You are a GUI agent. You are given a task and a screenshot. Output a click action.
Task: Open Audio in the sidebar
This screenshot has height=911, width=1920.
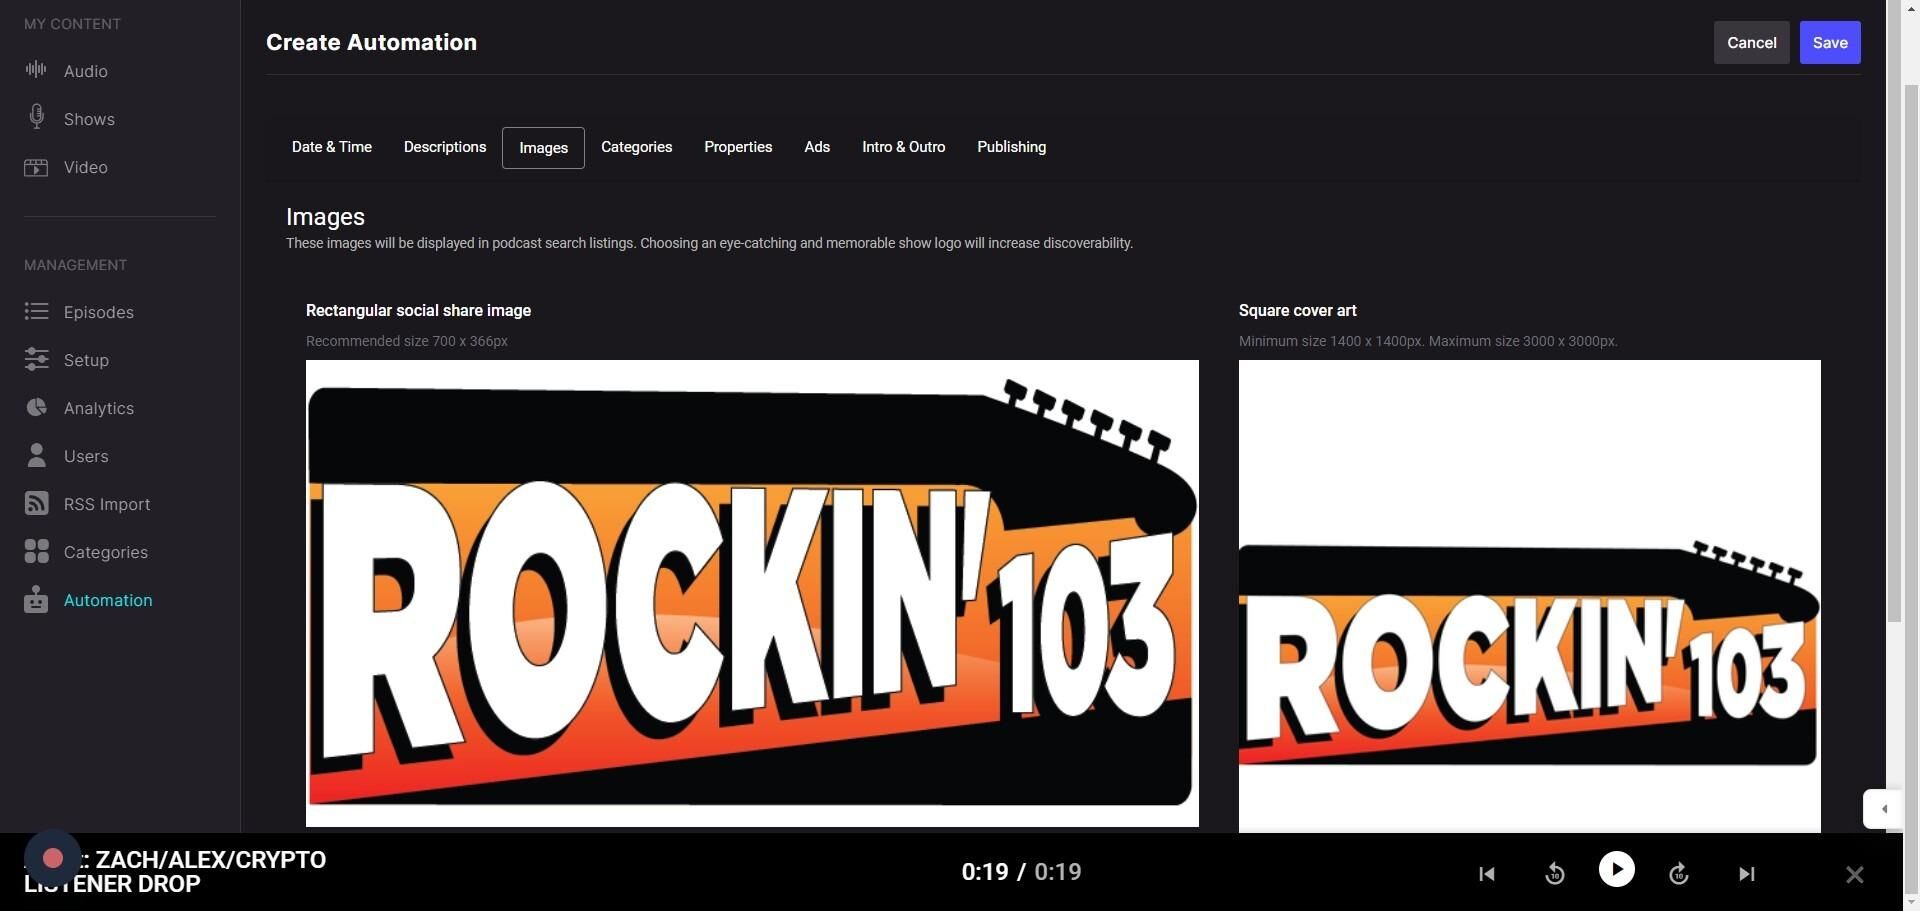(86, 71)
